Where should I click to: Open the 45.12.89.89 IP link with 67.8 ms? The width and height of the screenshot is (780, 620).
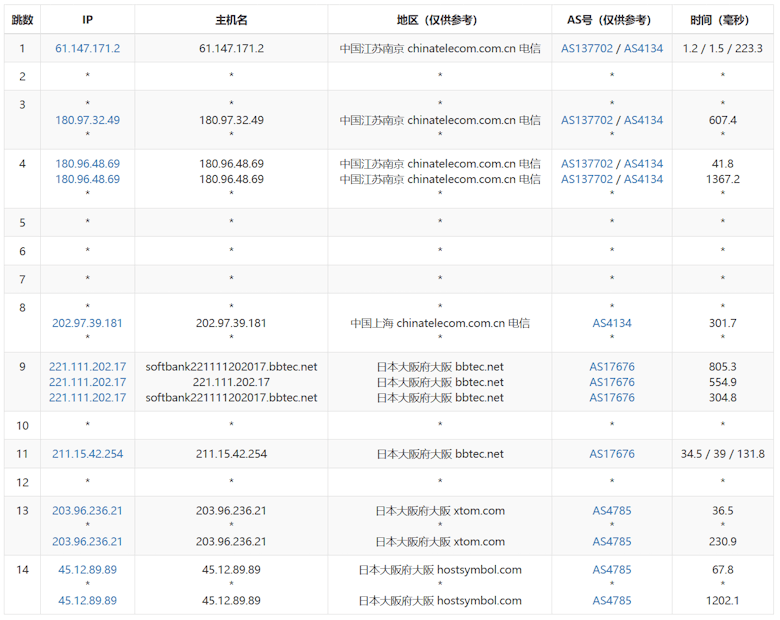click(88, 570)
